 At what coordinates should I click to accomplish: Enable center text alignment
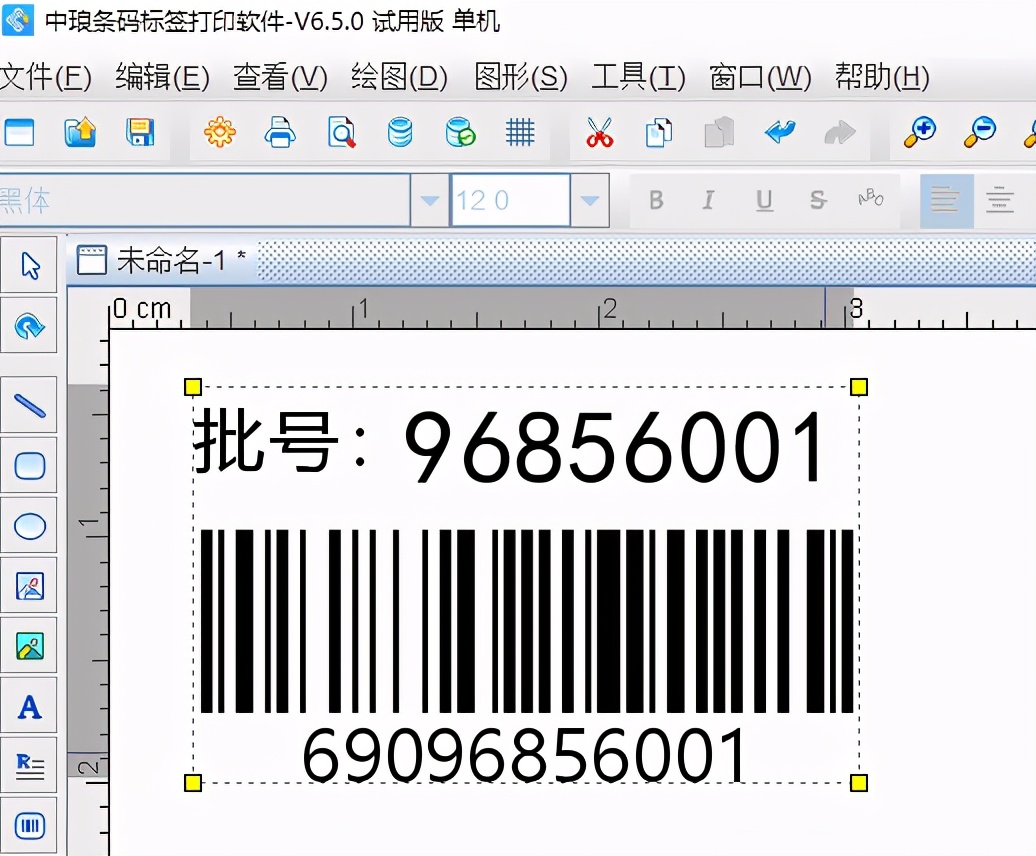[x=1000, y=201]
